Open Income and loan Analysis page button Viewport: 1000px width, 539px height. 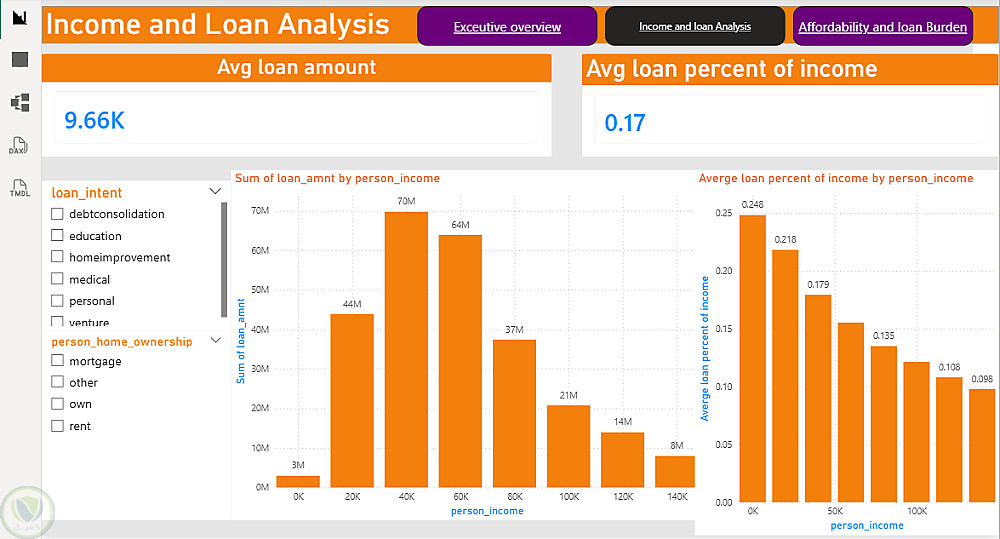(695, 26)
